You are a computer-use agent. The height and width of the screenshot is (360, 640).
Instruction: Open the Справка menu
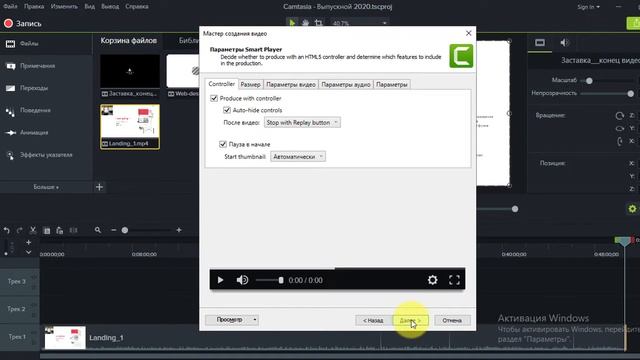pos(137,7)
